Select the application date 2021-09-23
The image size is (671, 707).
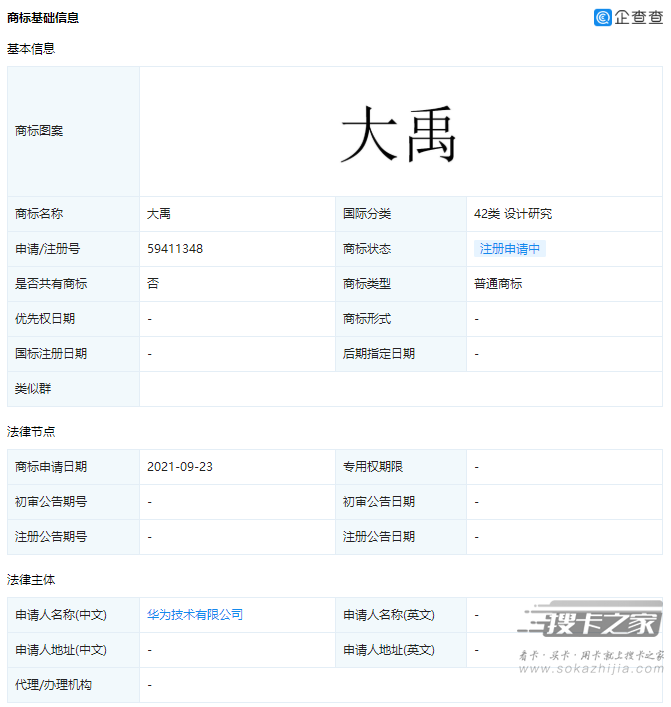tap(180, 467)
